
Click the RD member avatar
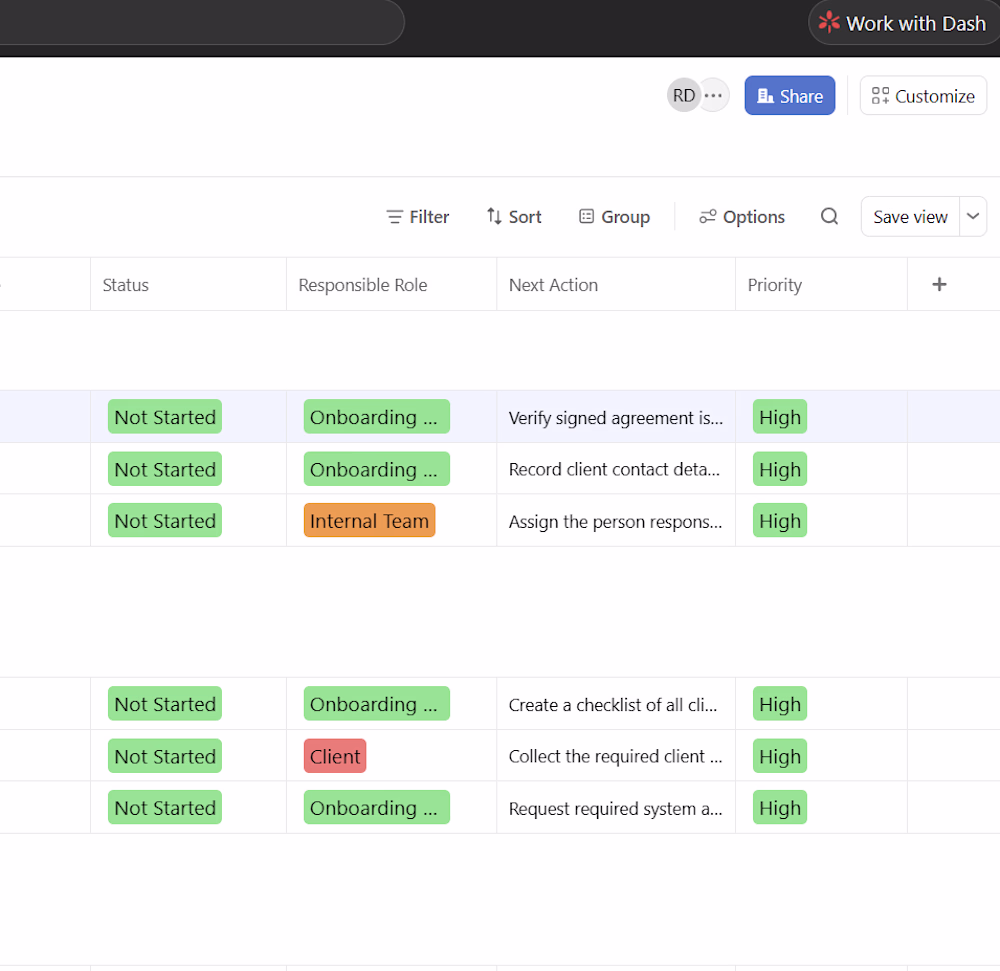(x=684, y=96)
